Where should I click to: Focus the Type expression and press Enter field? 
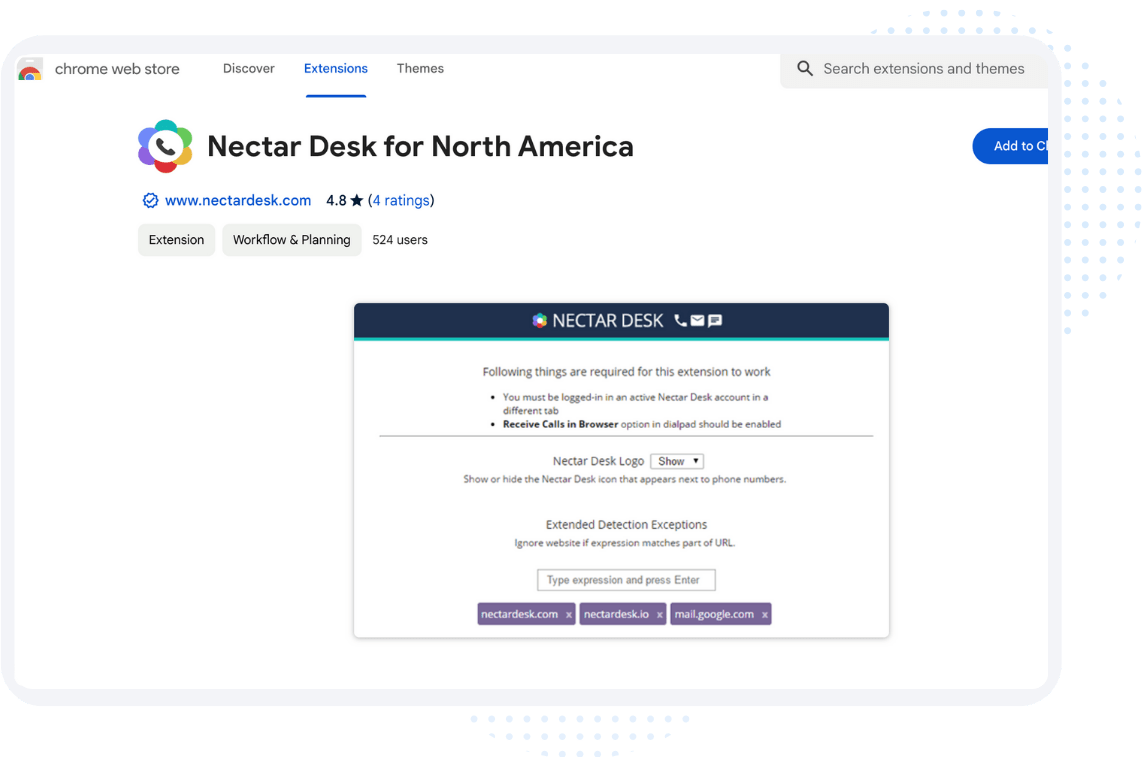click(x=626, y=580)
